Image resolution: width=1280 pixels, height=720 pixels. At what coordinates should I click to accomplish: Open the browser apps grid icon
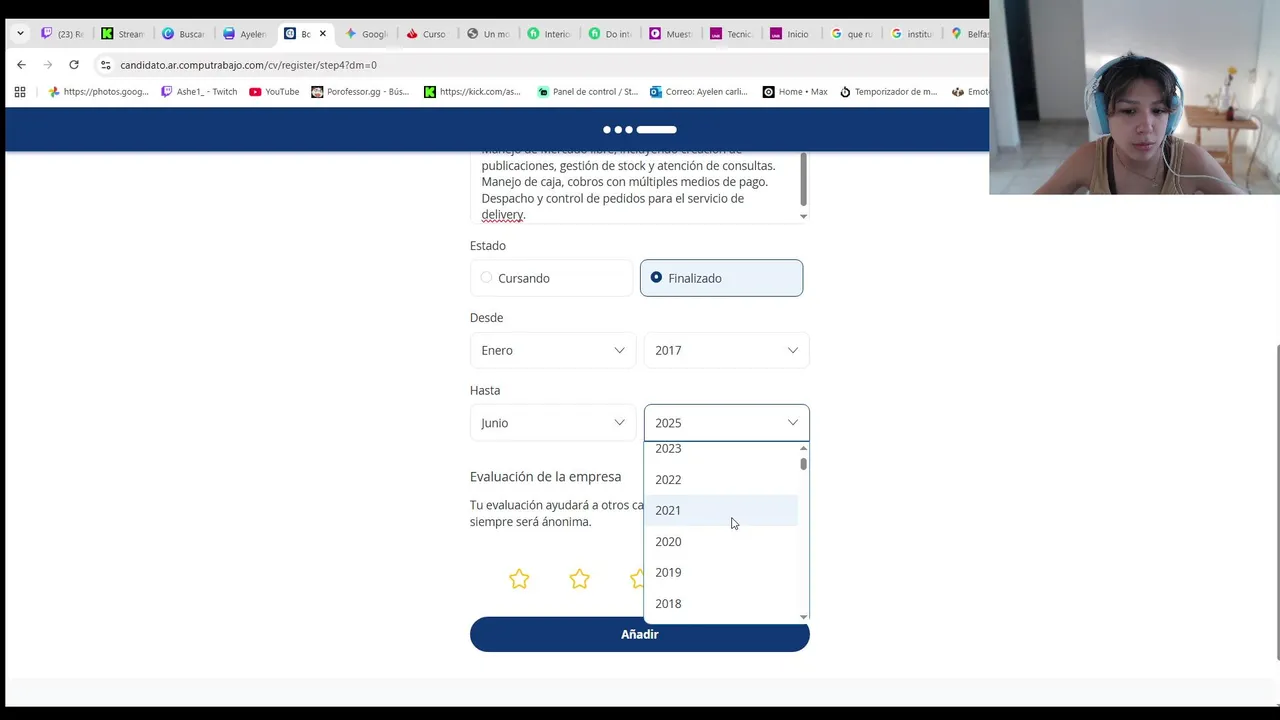point(19,91)
